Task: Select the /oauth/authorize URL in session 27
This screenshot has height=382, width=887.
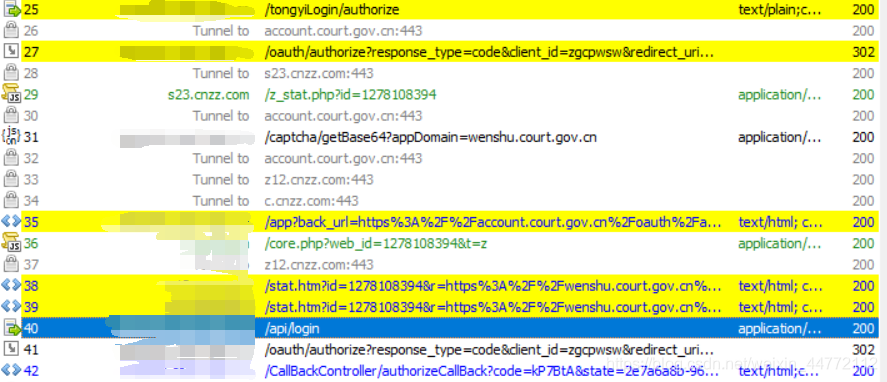Action: click(x=489, y=52)
